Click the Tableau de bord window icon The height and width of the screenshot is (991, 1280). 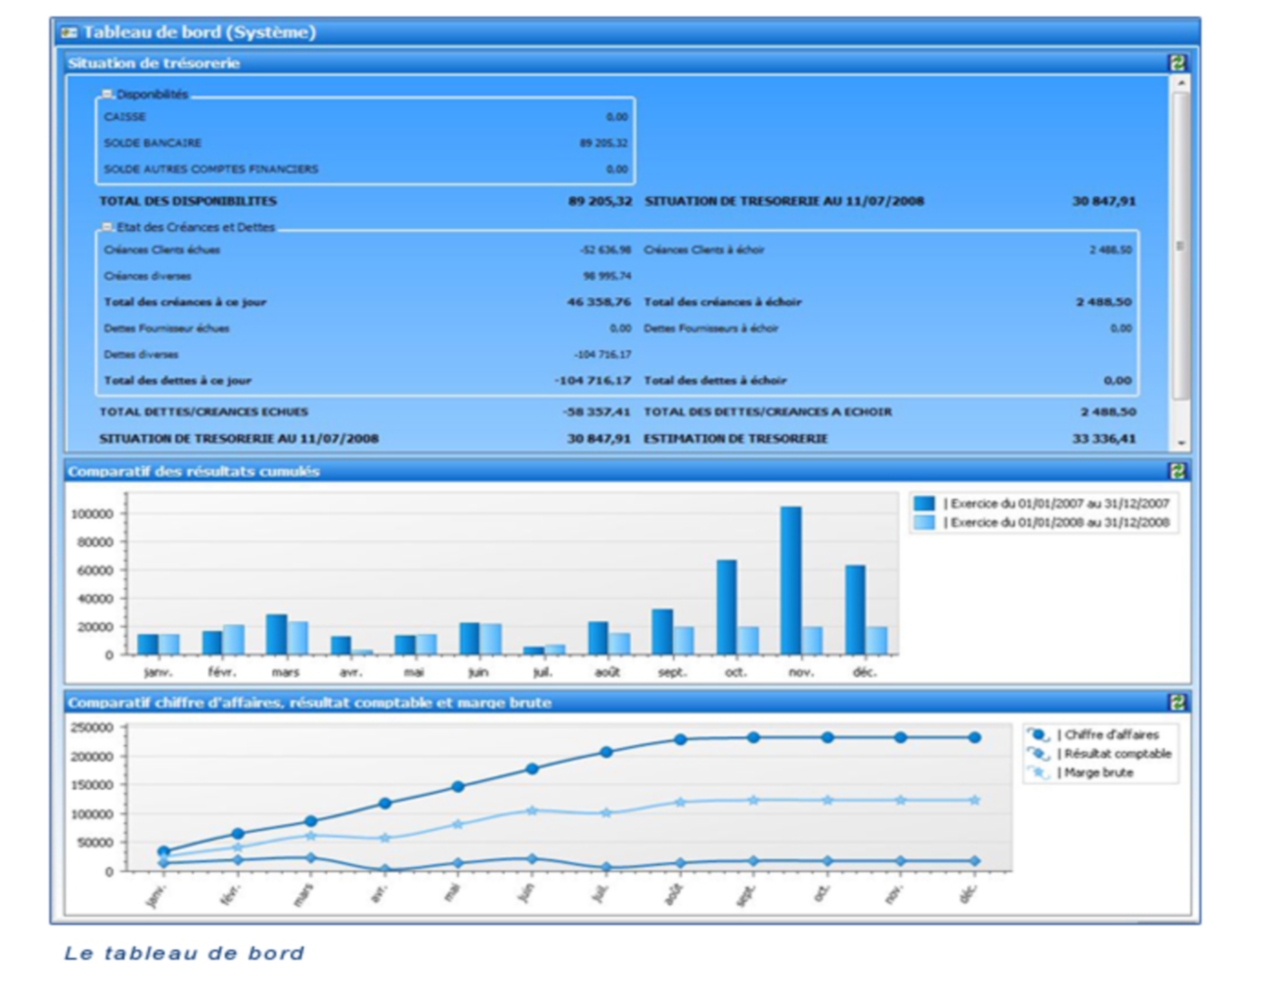70,32
